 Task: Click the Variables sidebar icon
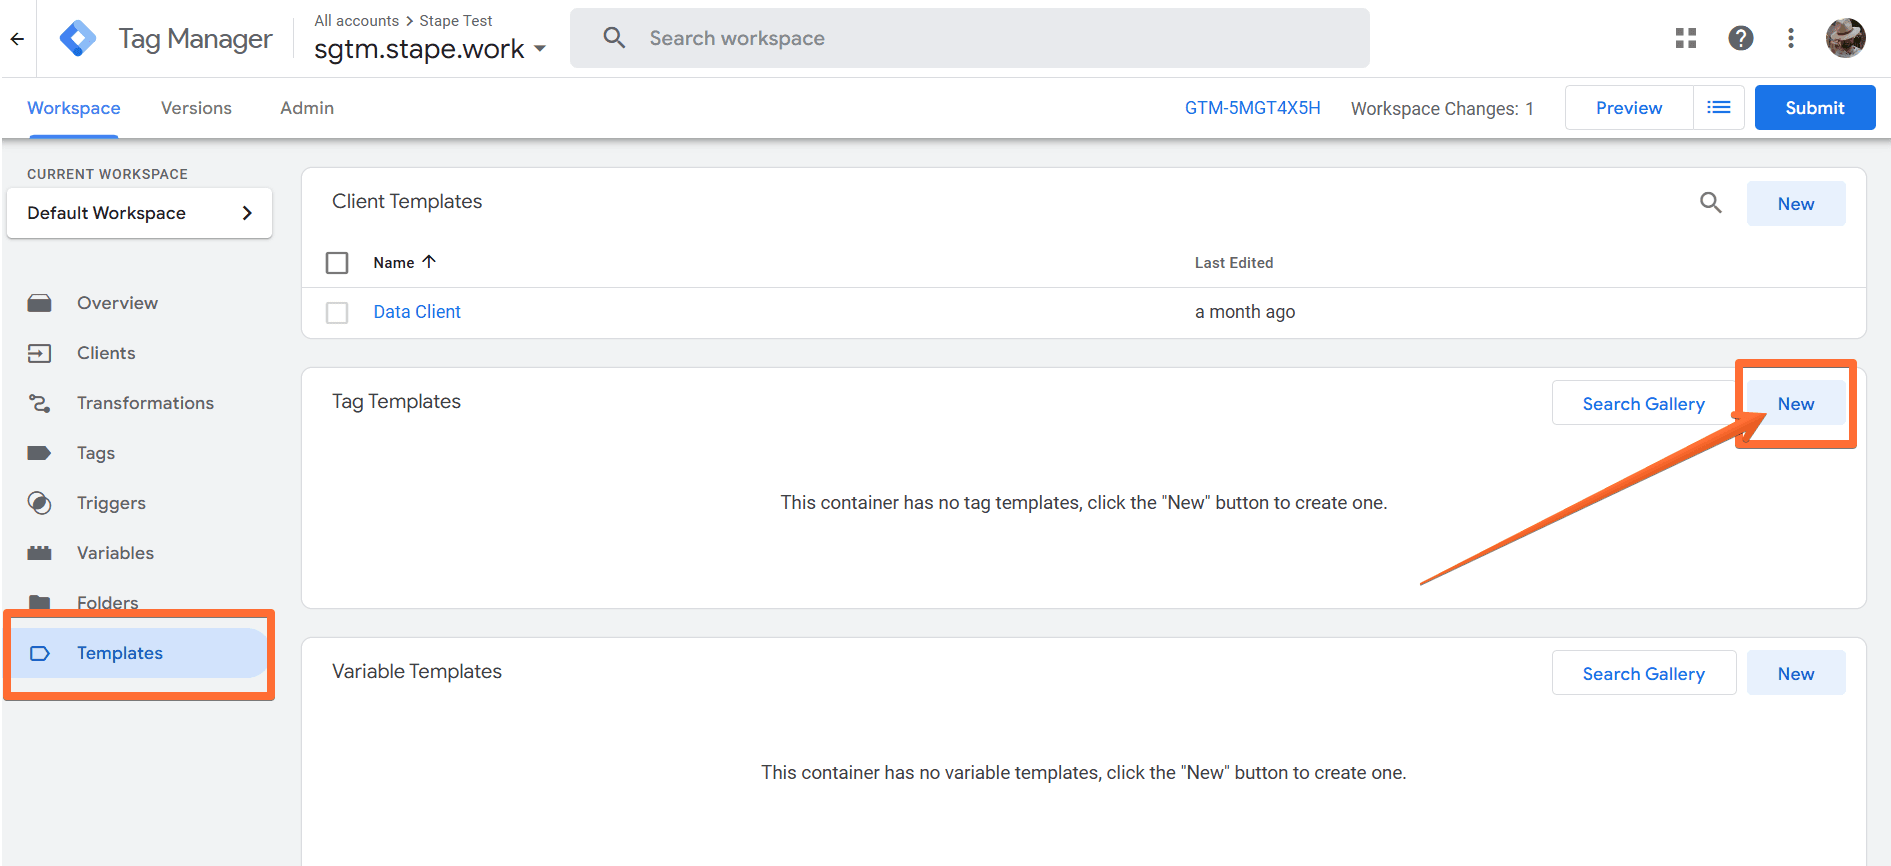coord(40,553)
